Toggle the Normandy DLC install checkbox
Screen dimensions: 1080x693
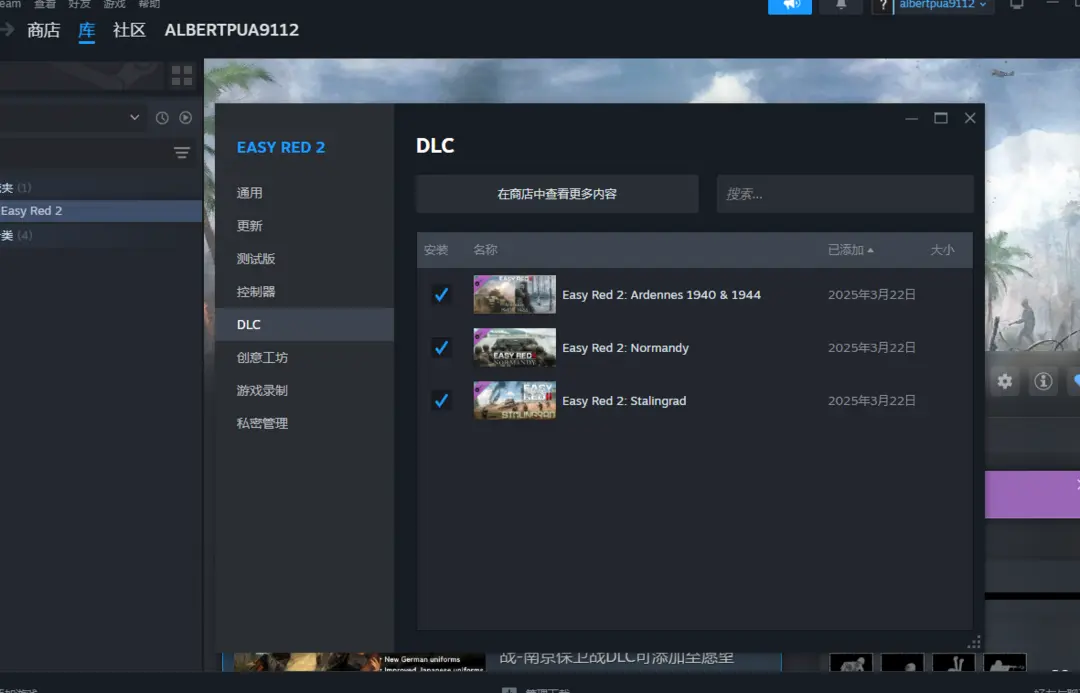[x=441, y=348]
